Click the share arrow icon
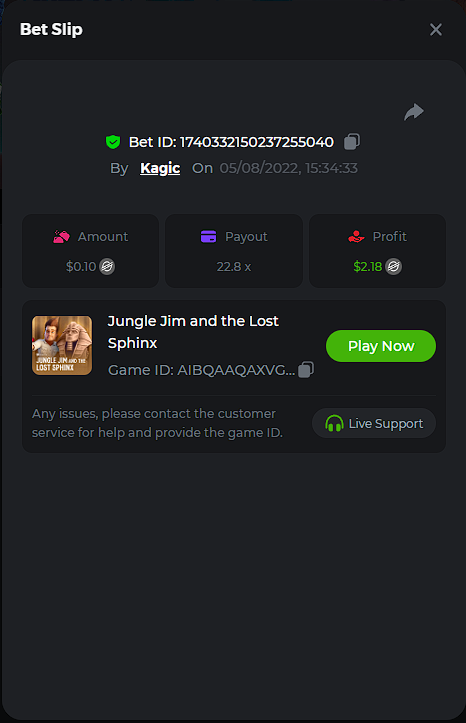This screenshot has height=723, width=466. 413,112
